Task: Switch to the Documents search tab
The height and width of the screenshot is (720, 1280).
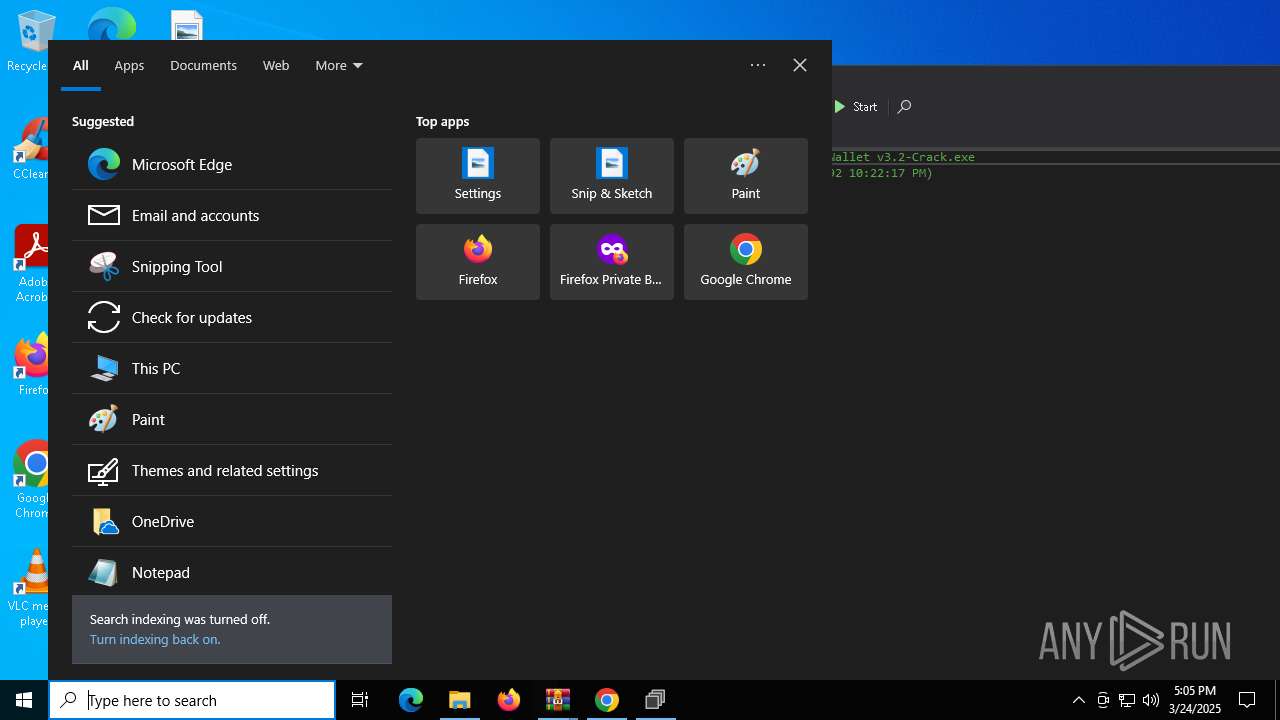Action: pos(203,66)
